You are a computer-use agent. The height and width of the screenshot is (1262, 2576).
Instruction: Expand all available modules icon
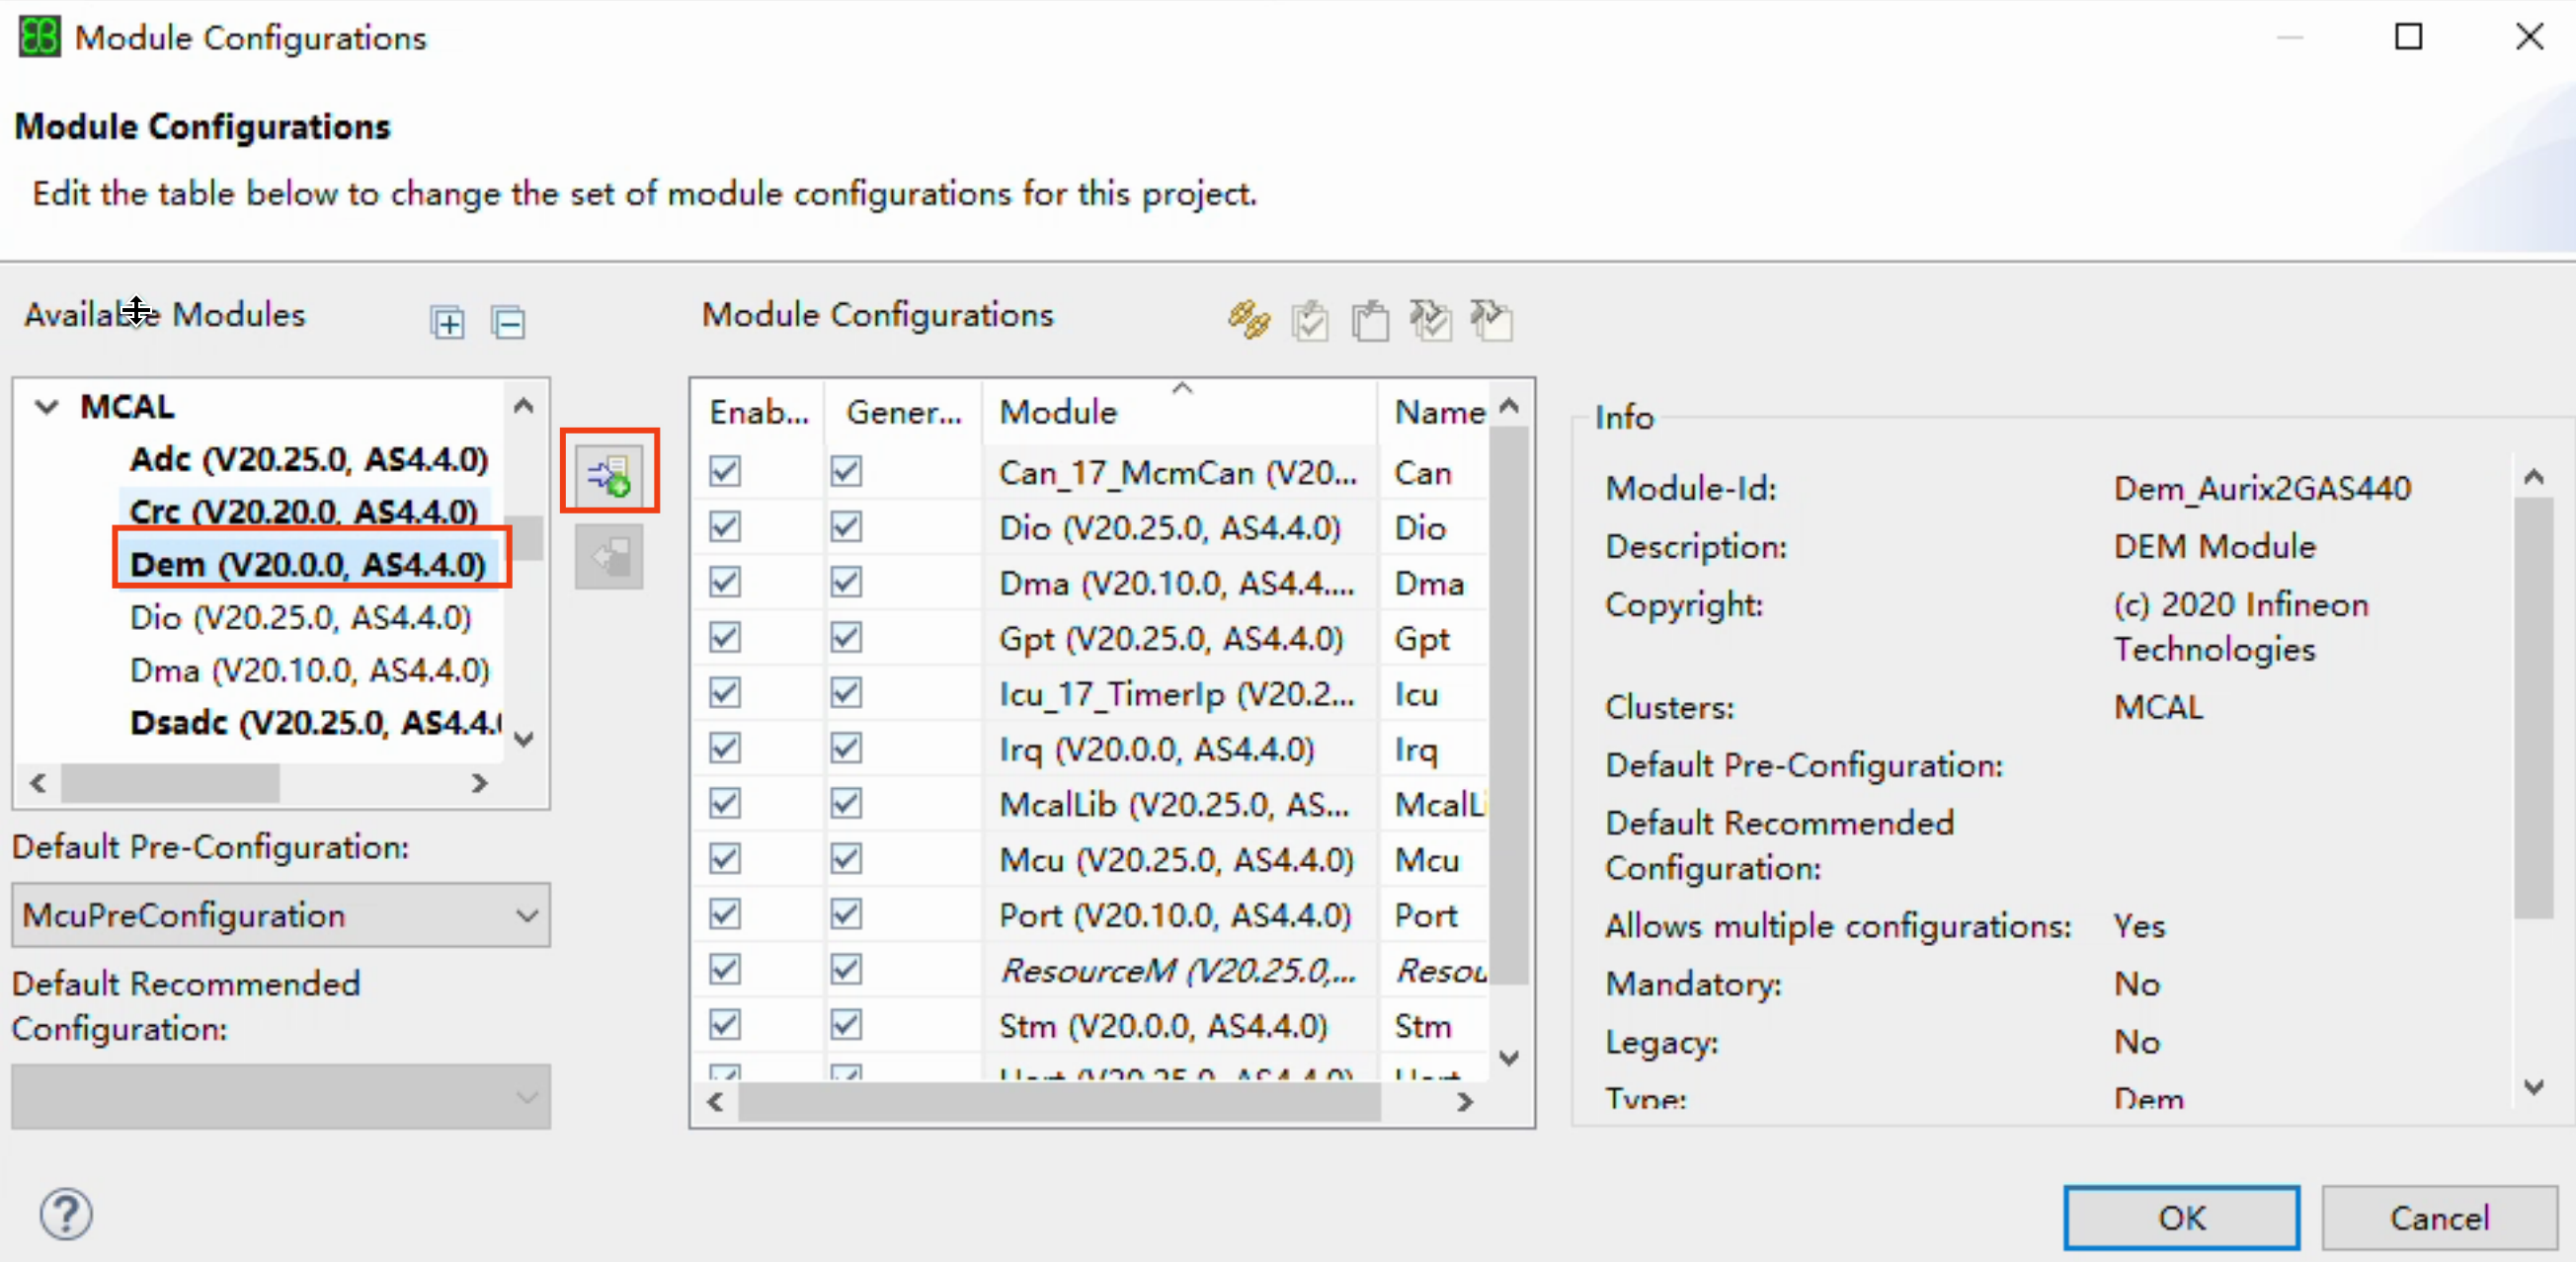point(447,323)
